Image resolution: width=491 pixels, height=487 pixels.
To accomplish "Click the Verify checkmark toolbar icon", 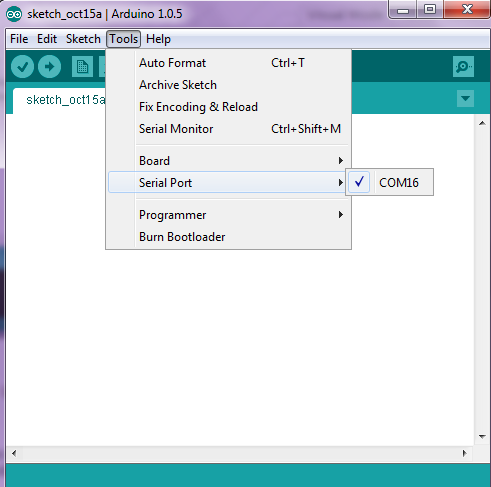I will [22, 67].
